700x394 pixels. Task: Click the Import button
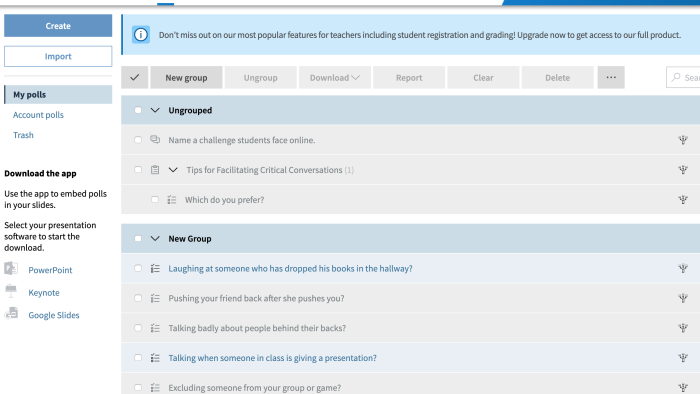58,56
